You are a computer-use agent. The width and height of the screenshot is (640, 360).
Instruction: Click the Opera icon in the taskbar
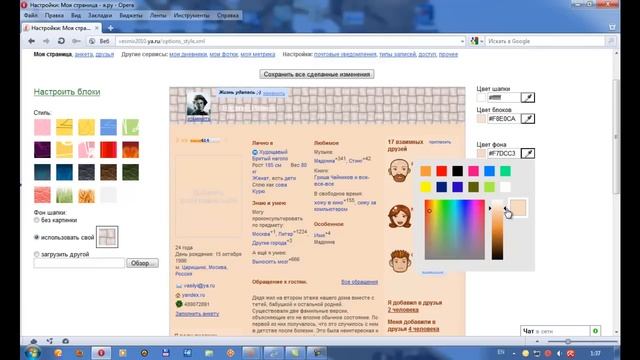[x=101, y=353]
